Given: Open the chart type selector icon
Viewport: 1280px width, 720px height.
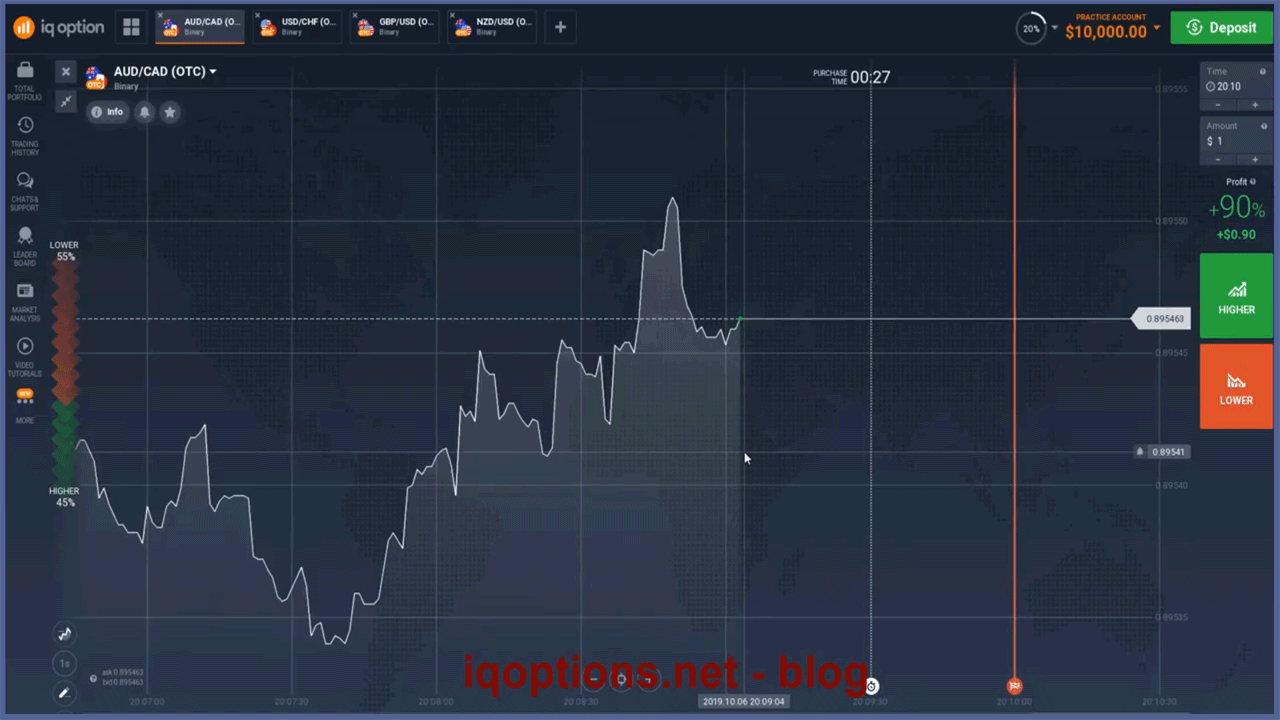Looking at the screenshot, I should click(65, 634).
